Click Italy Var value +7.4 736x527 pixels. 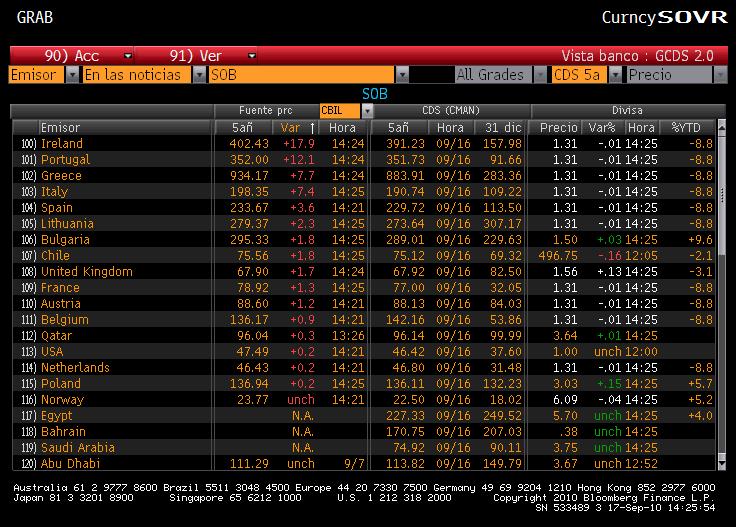[302, 191]
